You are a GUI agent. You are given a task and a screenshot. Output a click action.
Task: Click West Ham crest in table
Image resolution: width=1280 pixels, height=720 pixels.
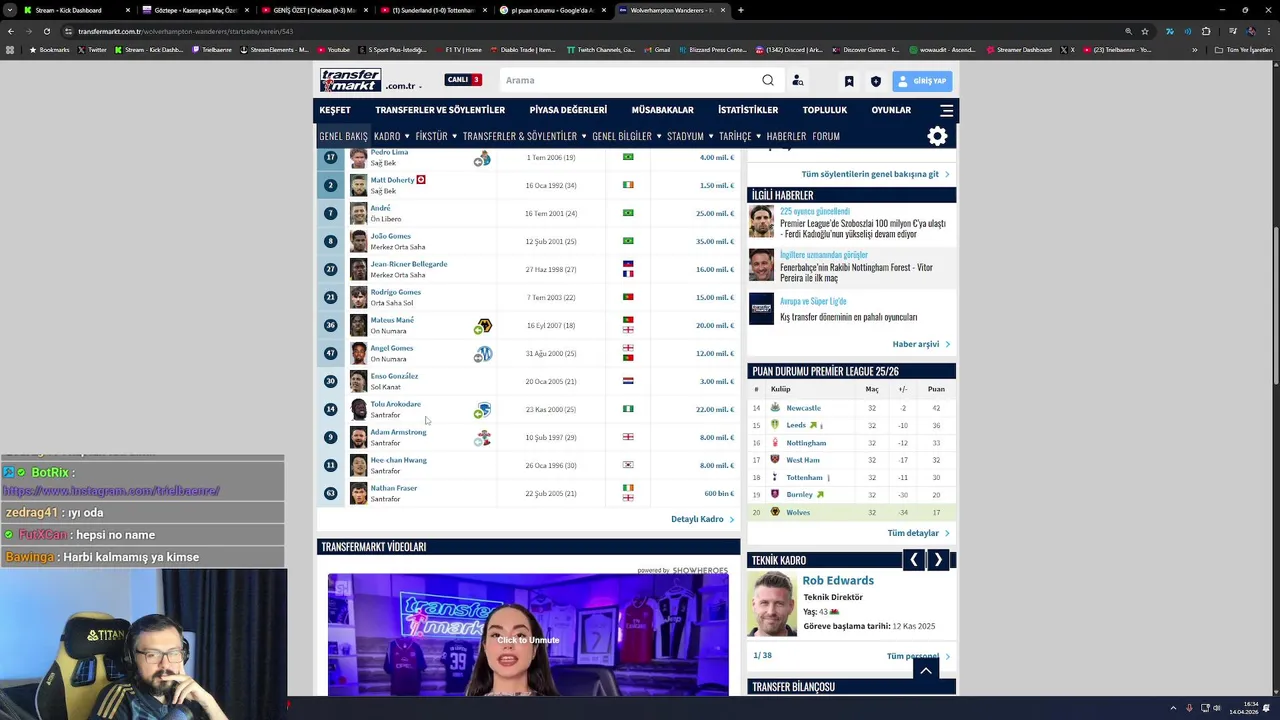tap(775, 460)
